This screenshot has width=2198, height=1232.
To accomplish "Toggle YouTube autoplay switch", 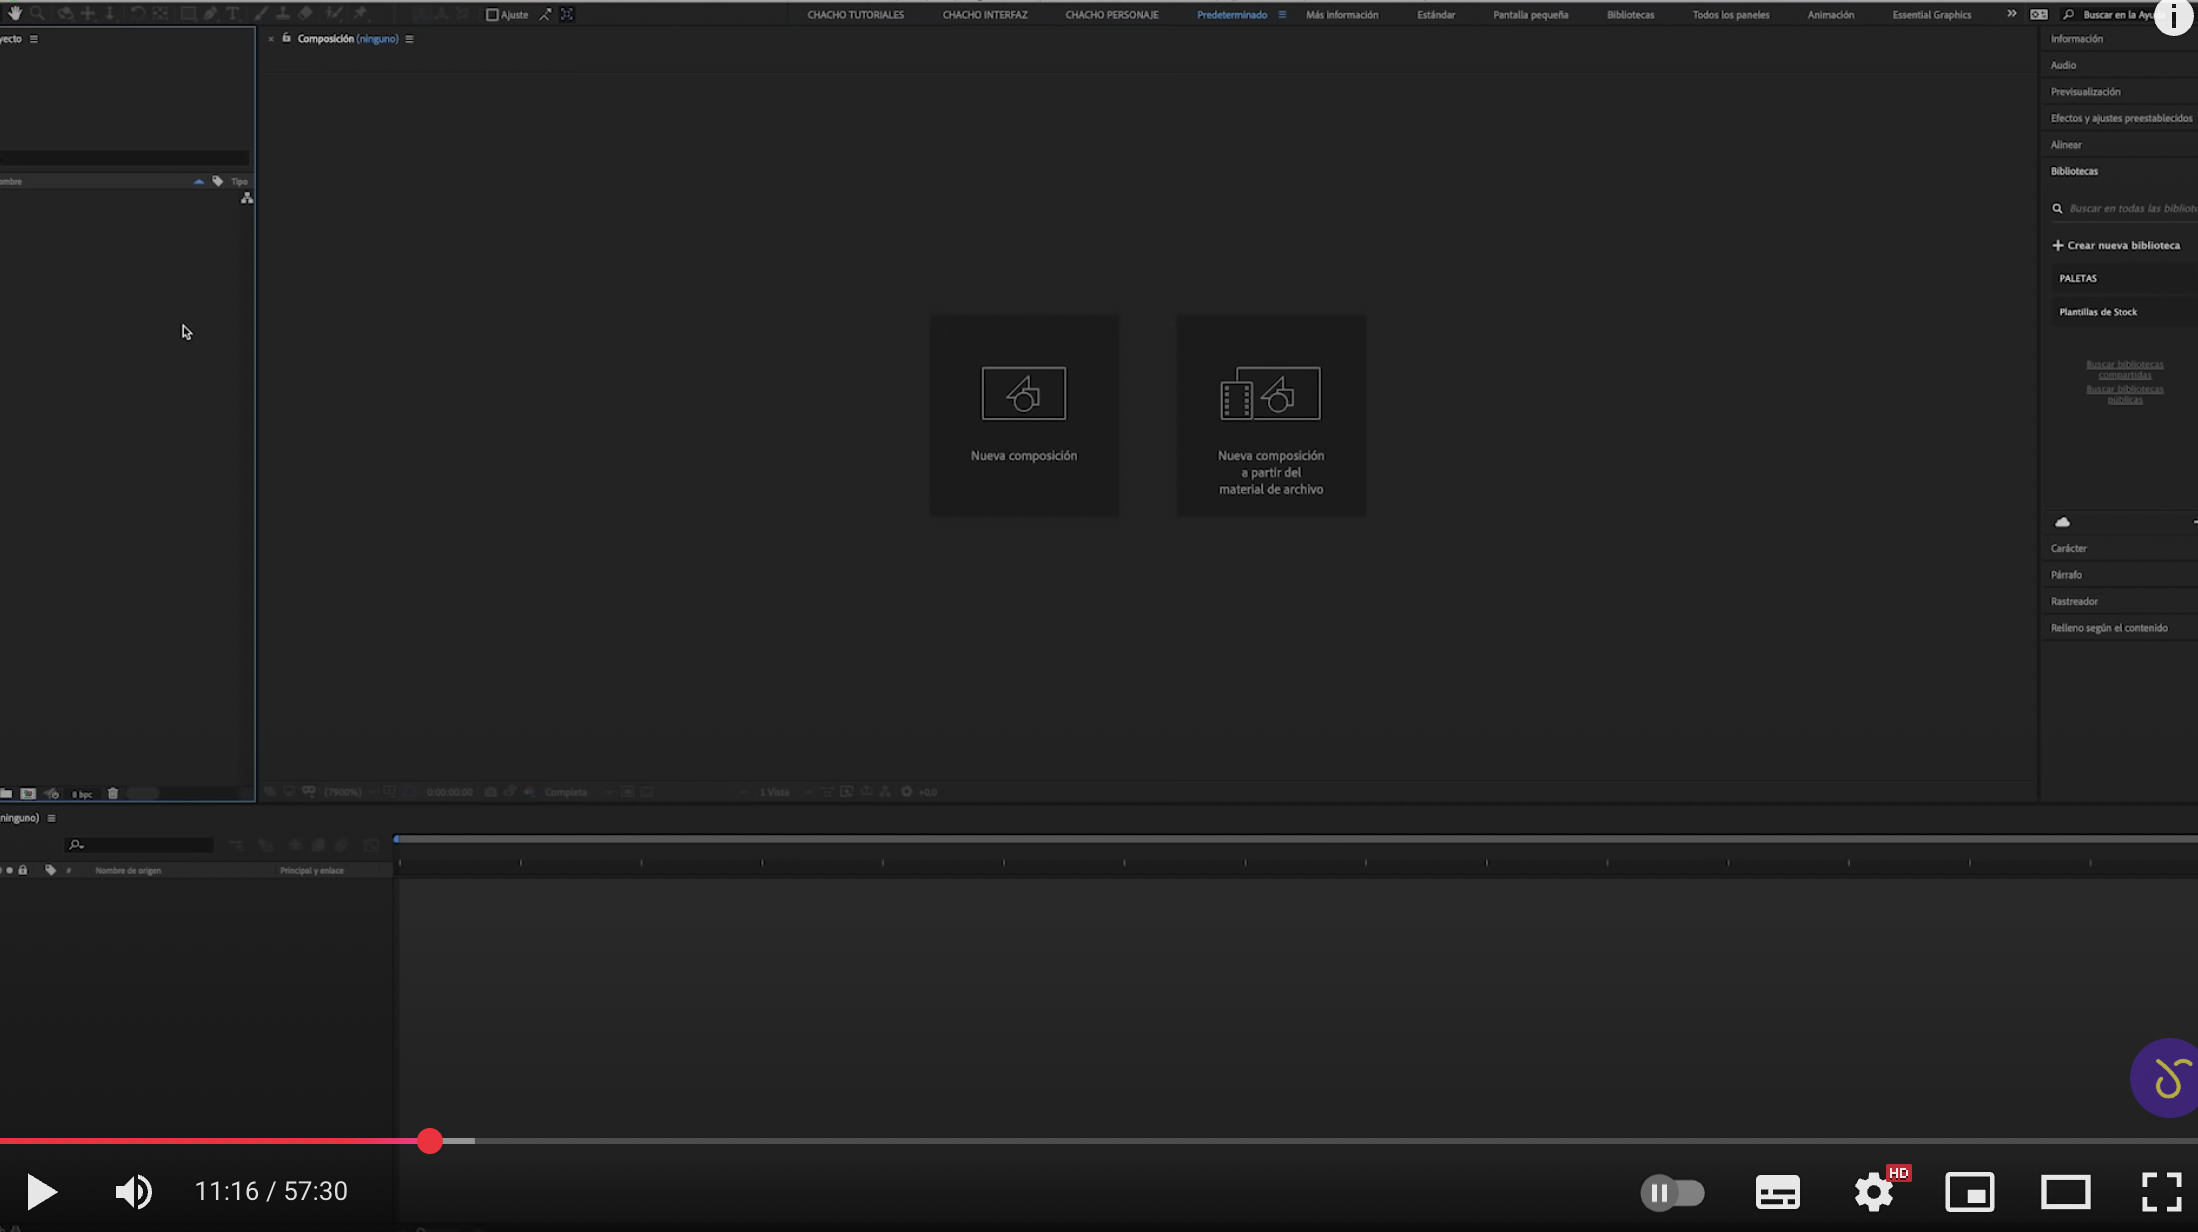I will [x=1672, y=1192].
